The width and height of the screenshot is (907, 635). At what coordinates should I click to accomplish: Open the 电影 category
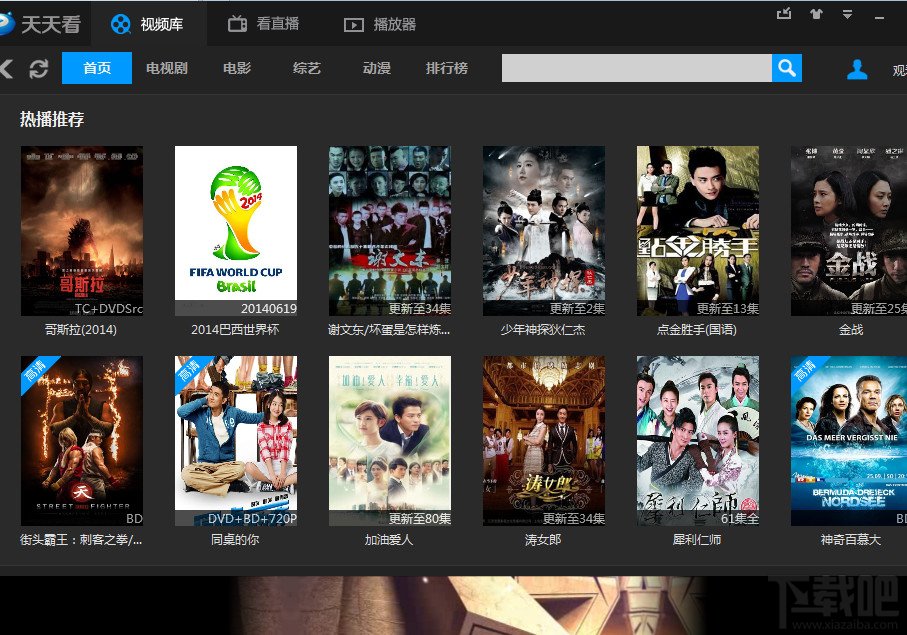point(237,68)
